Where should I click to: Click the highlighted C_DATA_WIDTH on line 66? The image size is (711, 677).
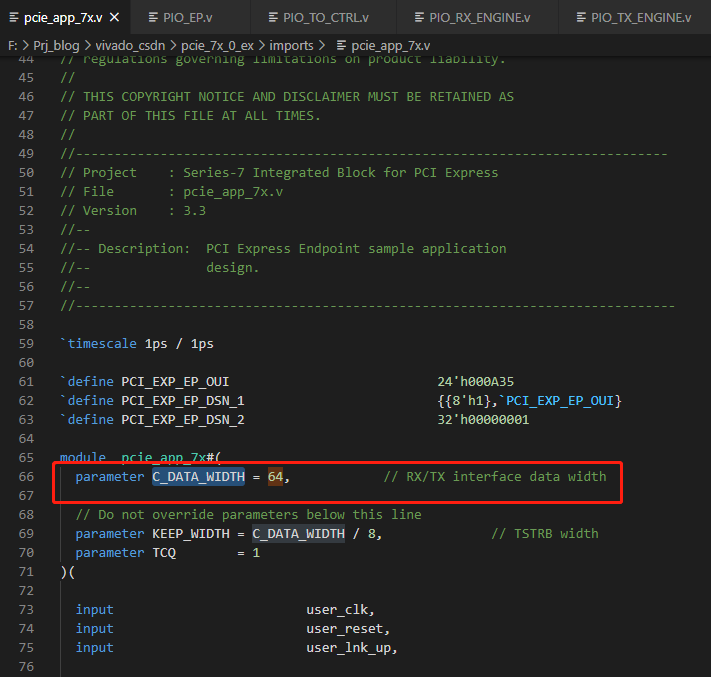tap(198, 477)
